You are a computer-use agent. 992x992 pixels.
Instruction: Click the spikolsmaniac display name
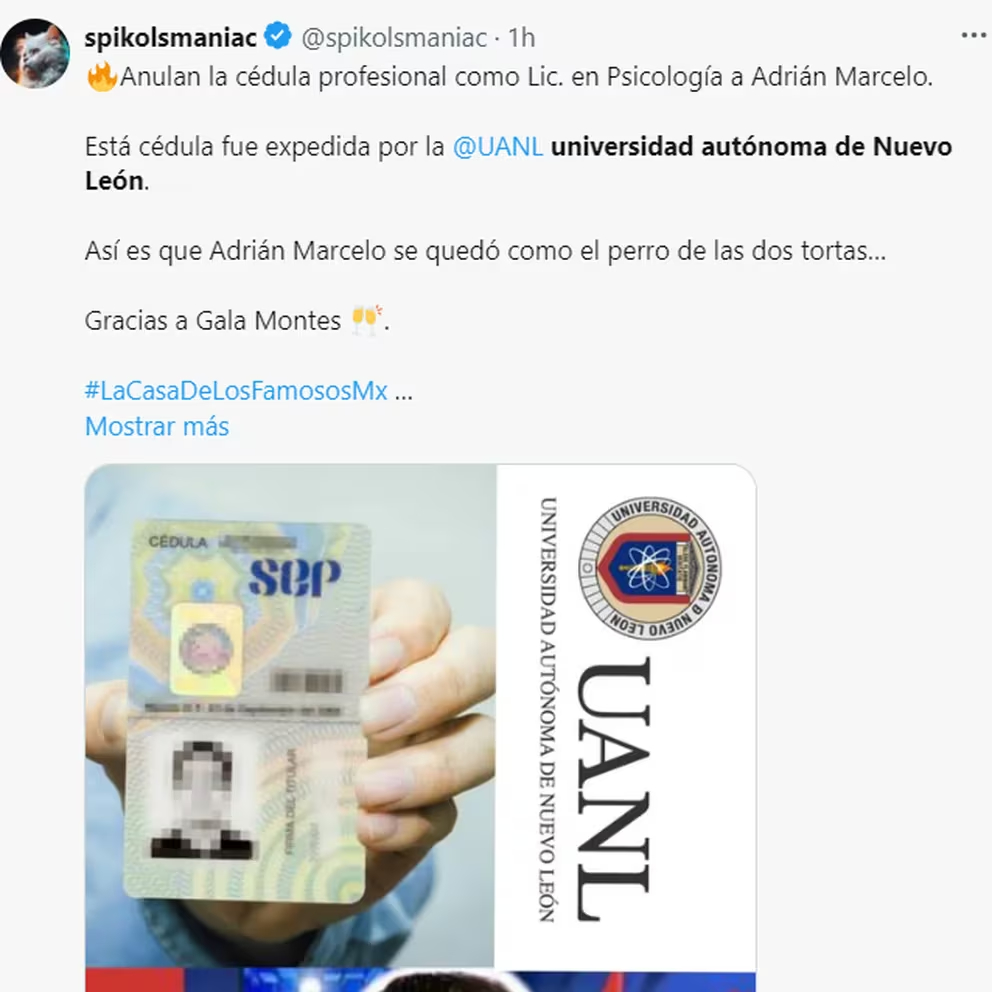coord(171,37)
